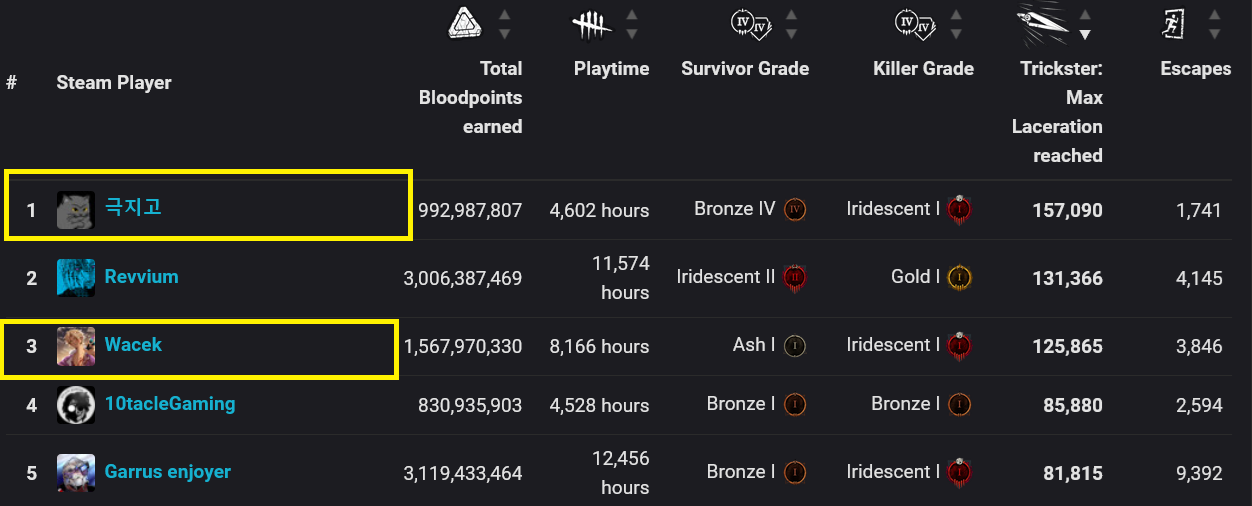Click the Total Bloodpoints earned header text
Screen dimensions: 1252x506
click(x=470, y=97)
